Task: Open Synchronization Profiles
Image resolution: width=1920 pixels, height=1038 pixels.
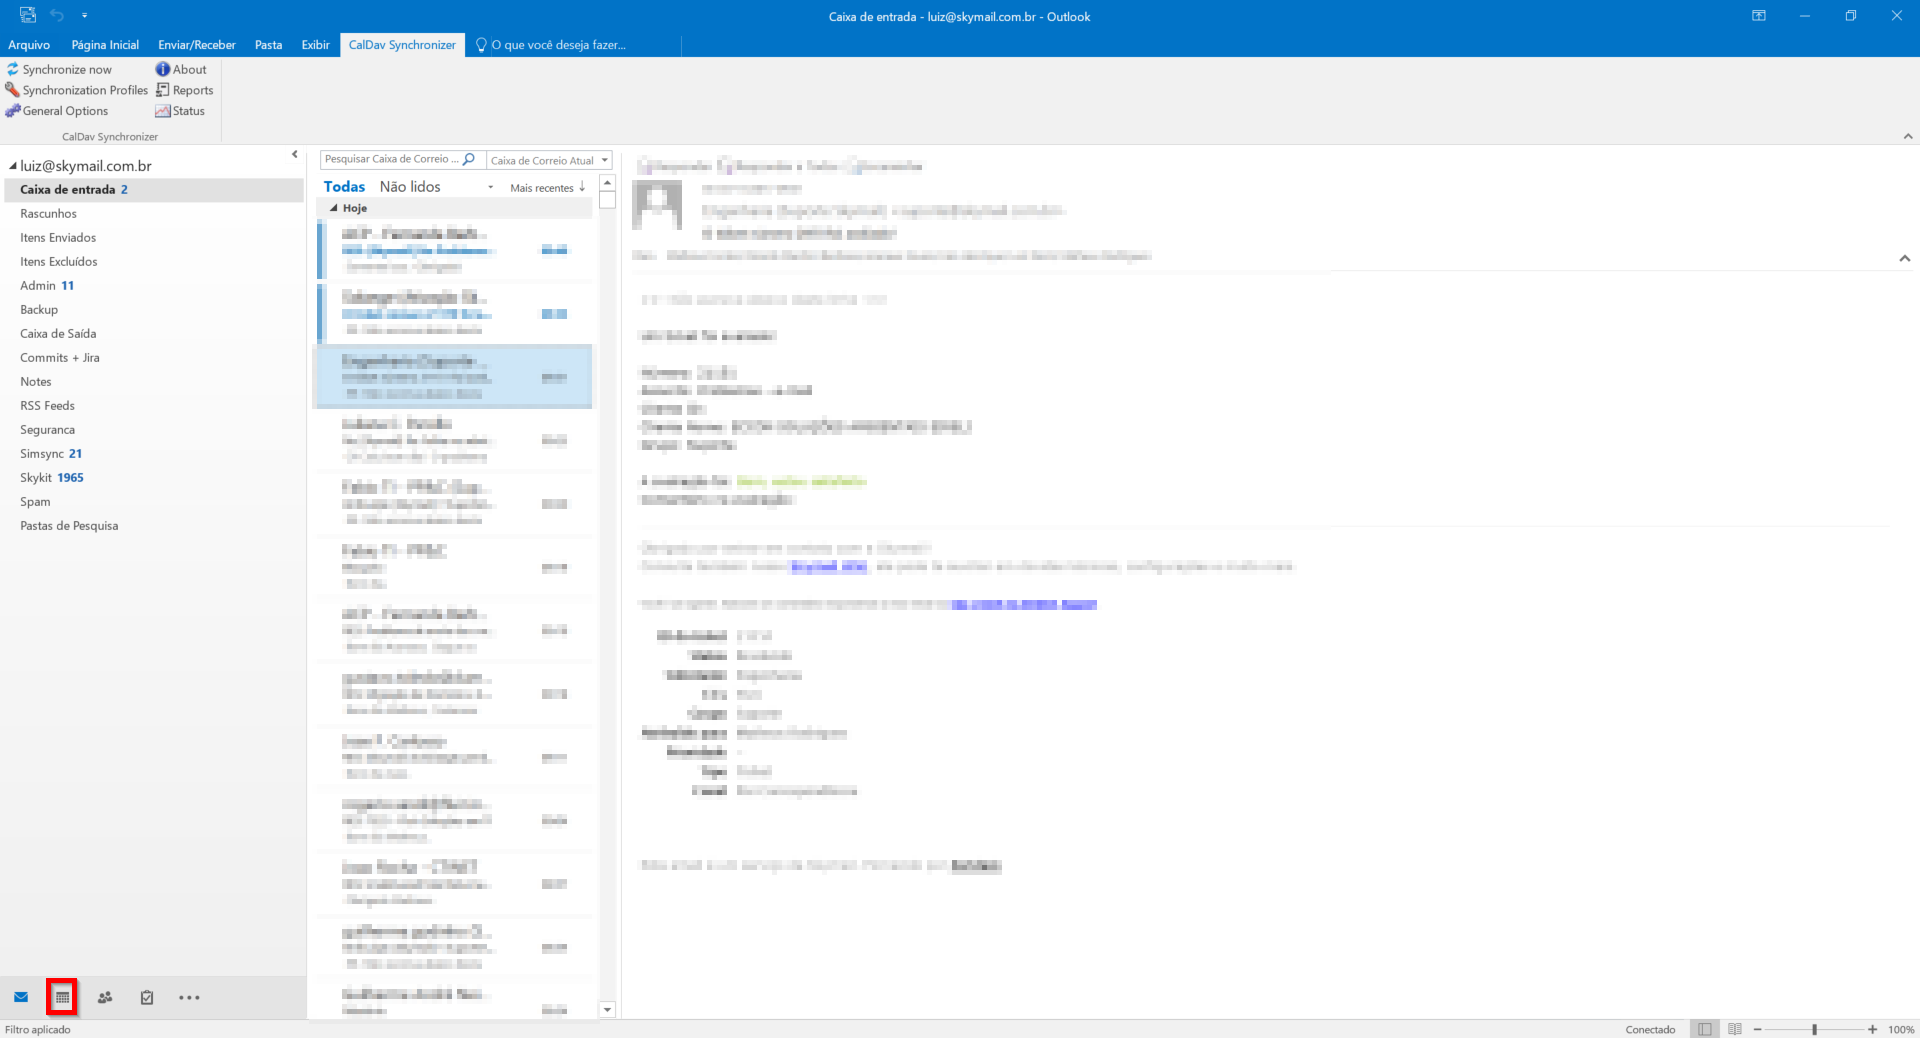Action: point(77,90)
